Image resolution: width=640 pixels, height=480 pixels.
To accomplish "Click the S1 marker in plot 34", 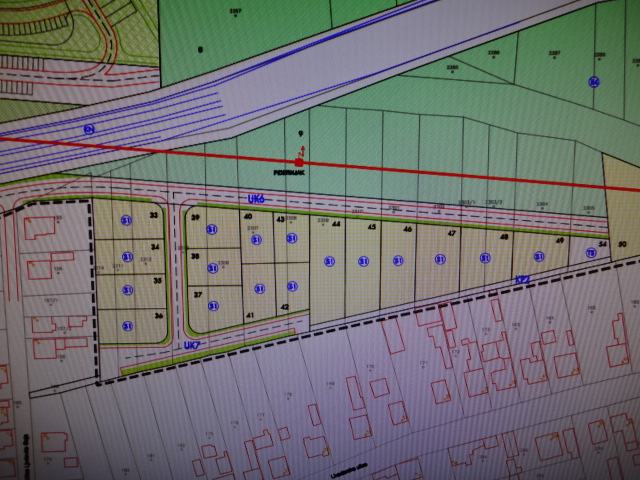I will point(128,257).
